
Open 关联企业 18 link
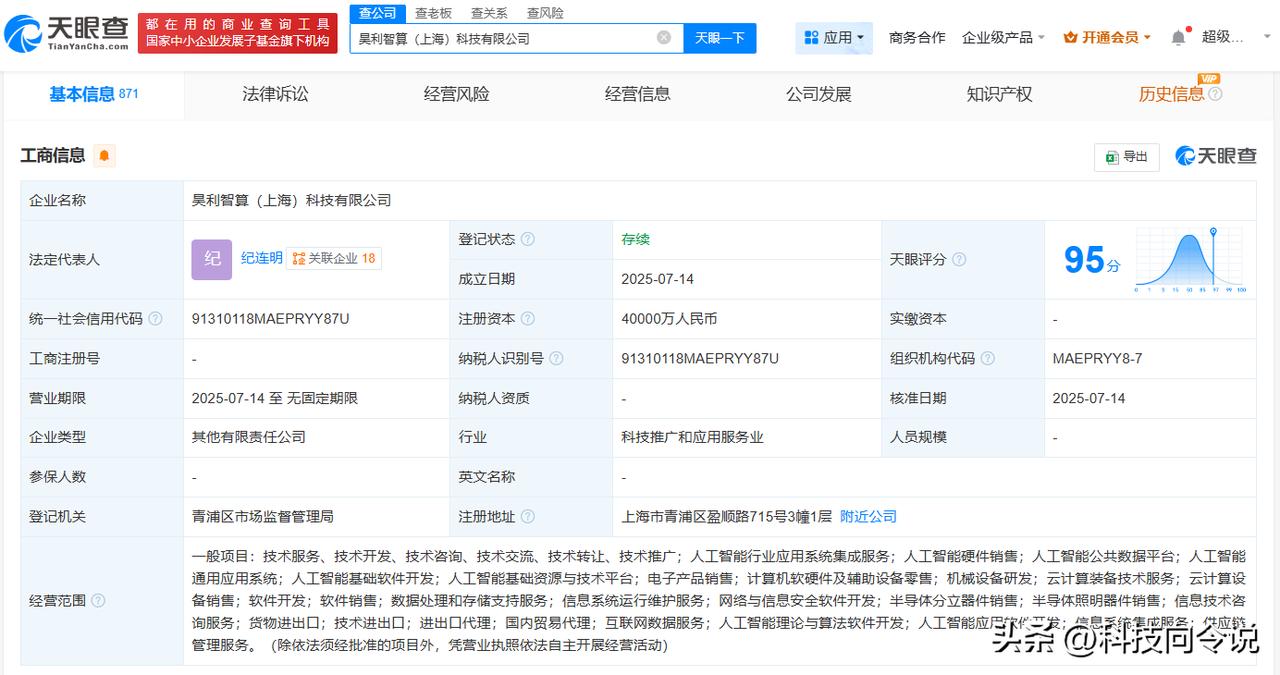(334, 258)
